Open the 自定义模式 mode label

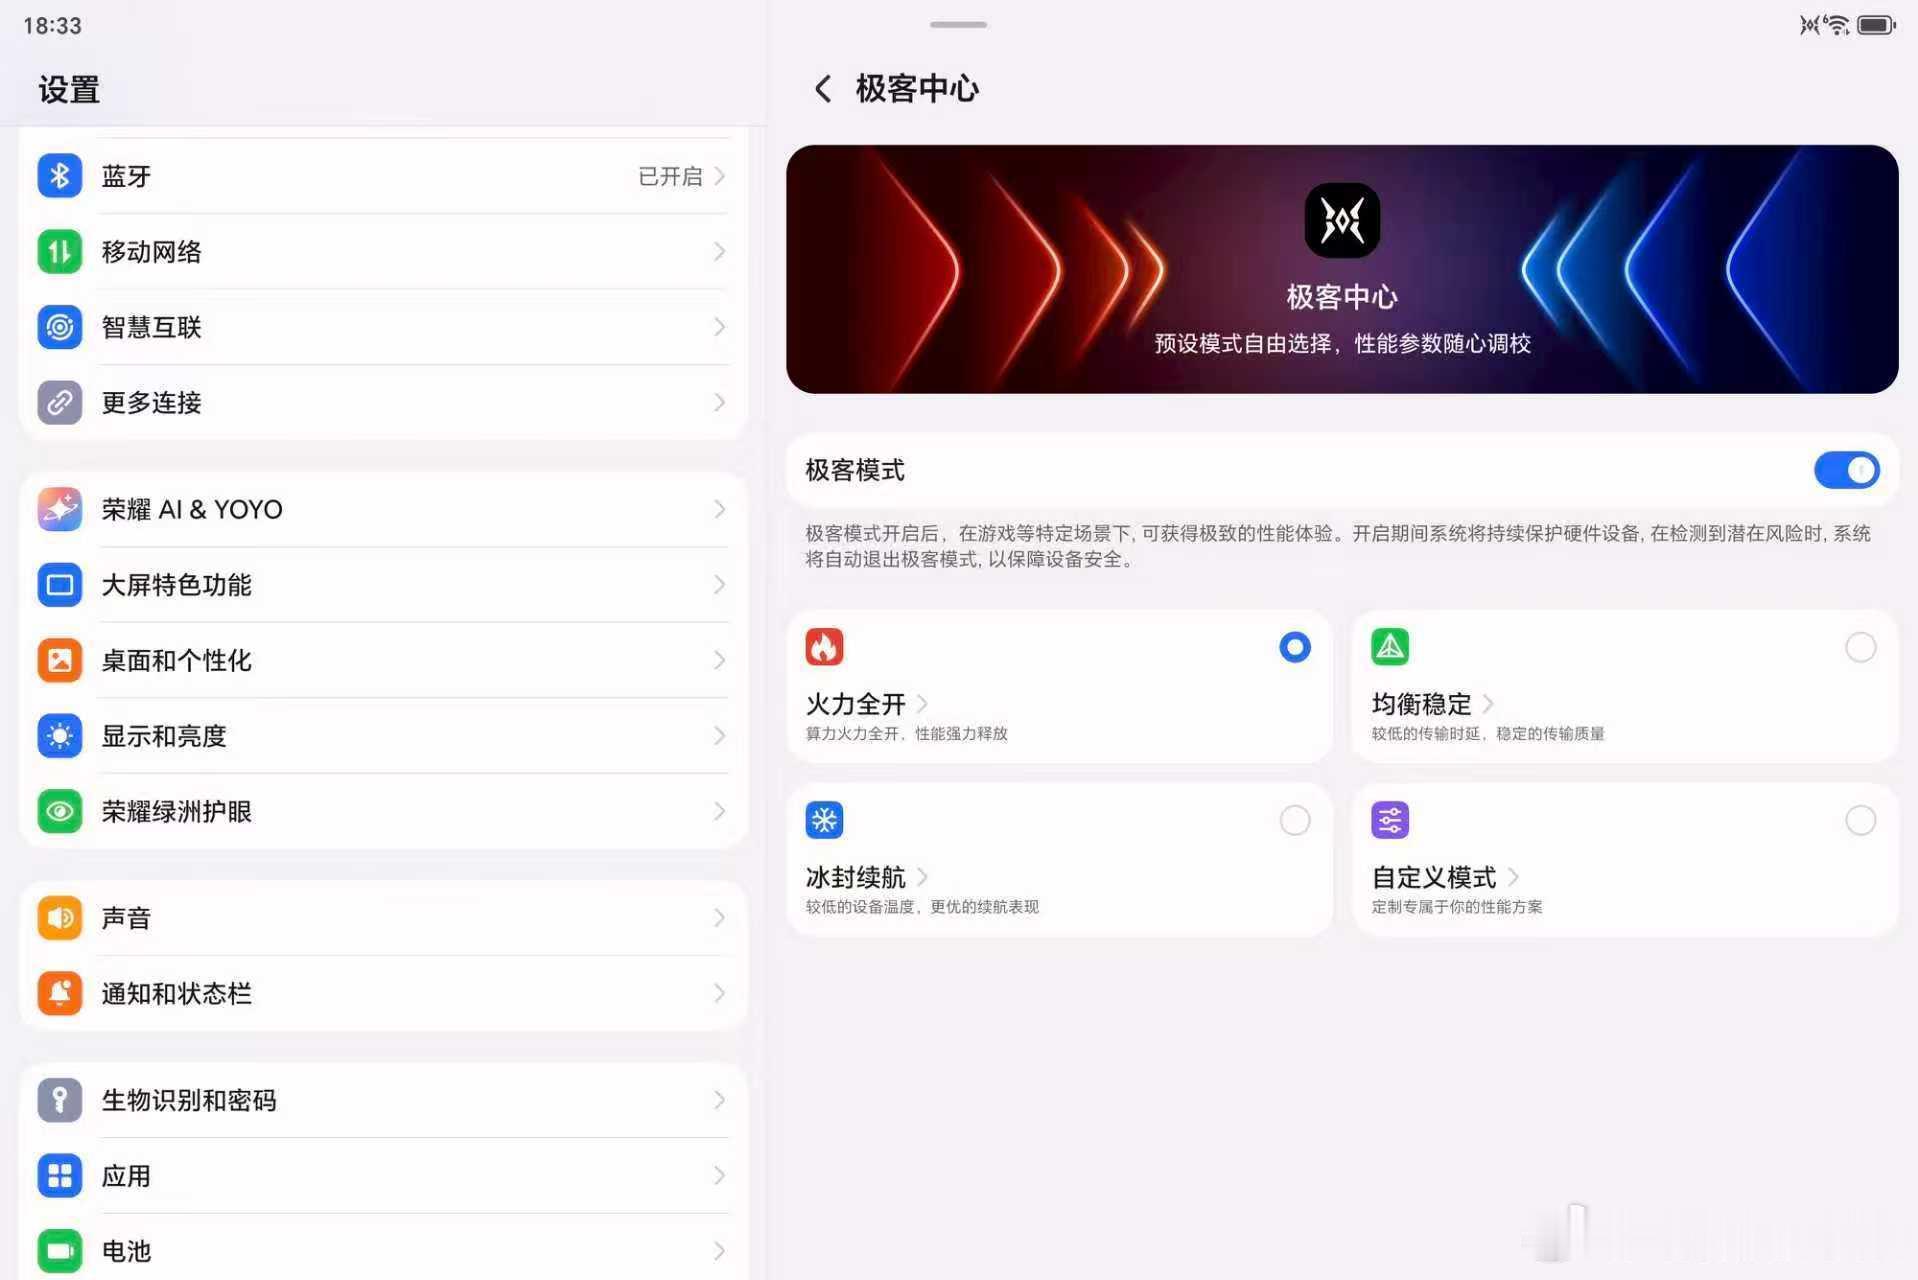[x=1433, y=877]
